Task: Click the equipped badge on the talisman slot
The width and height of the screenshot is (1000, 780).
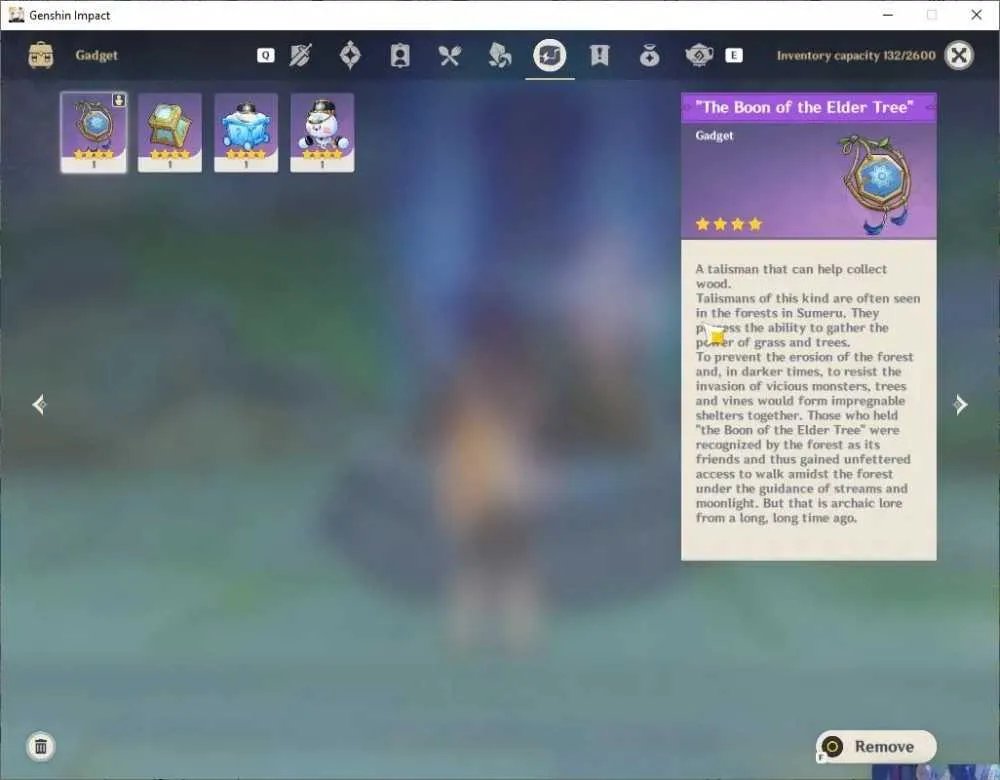Action: [x=119, y=100]
